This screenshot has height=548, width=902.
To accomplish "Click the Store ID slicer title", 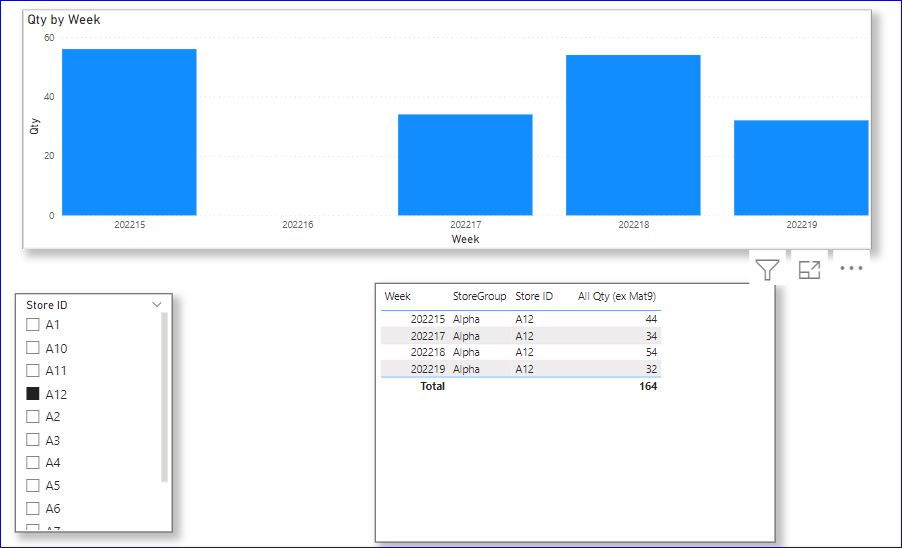I will click(x=47, y=305).
